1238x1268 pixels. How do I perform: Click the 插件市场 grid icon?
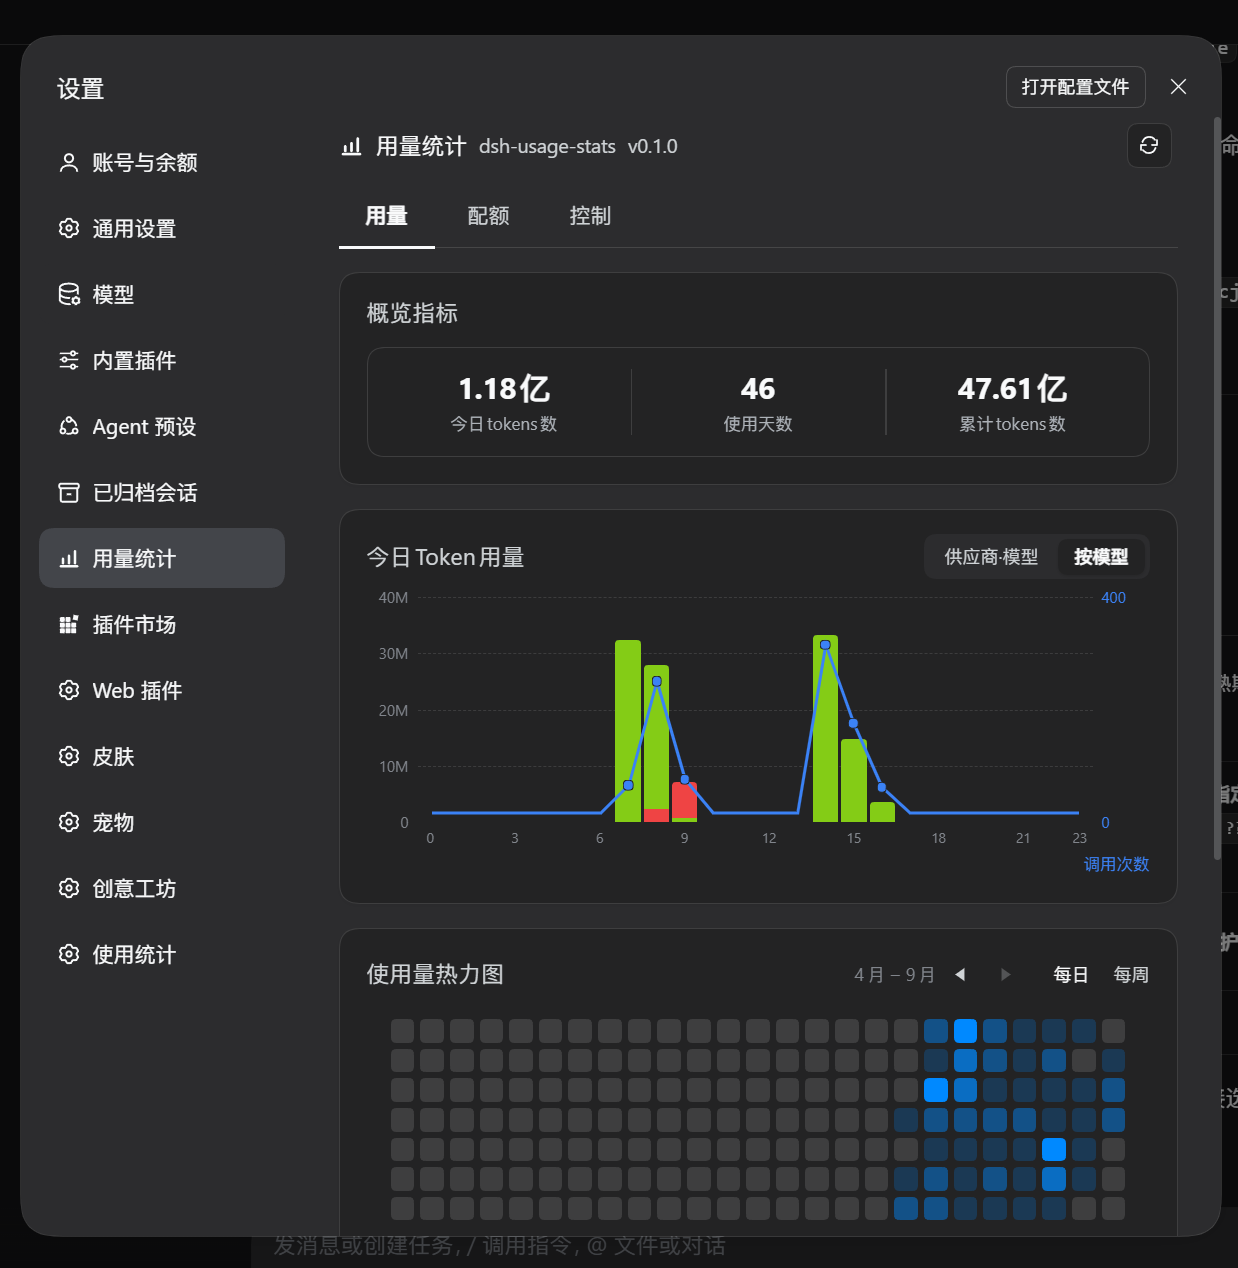69,625
